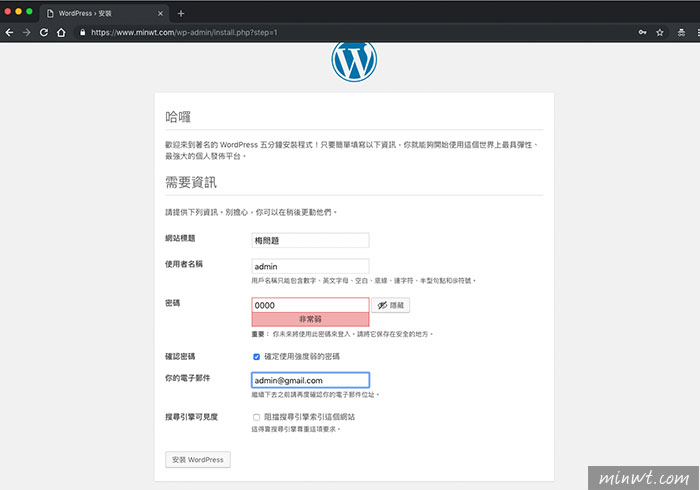Reload the WordPress install page
Screen dimensions: 700x490
pos(44,33)
